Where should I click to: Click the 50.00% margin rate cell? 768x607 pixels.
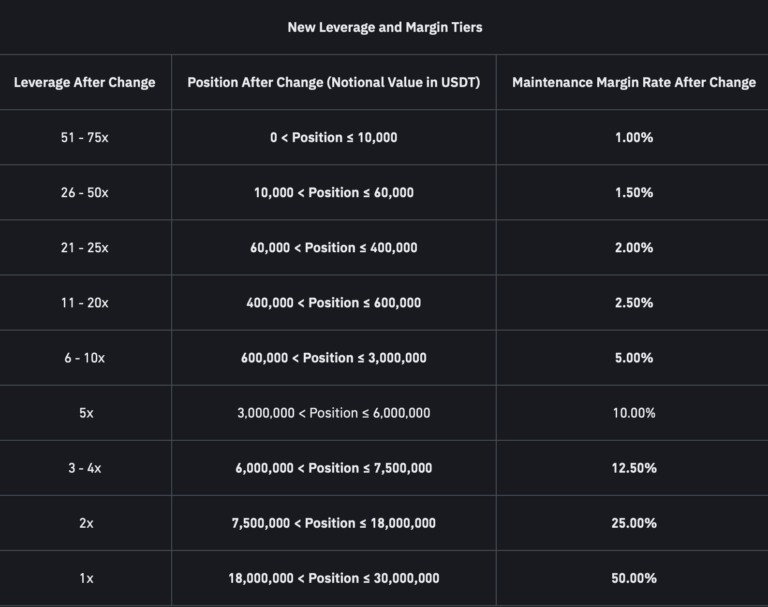coord(633,577)
